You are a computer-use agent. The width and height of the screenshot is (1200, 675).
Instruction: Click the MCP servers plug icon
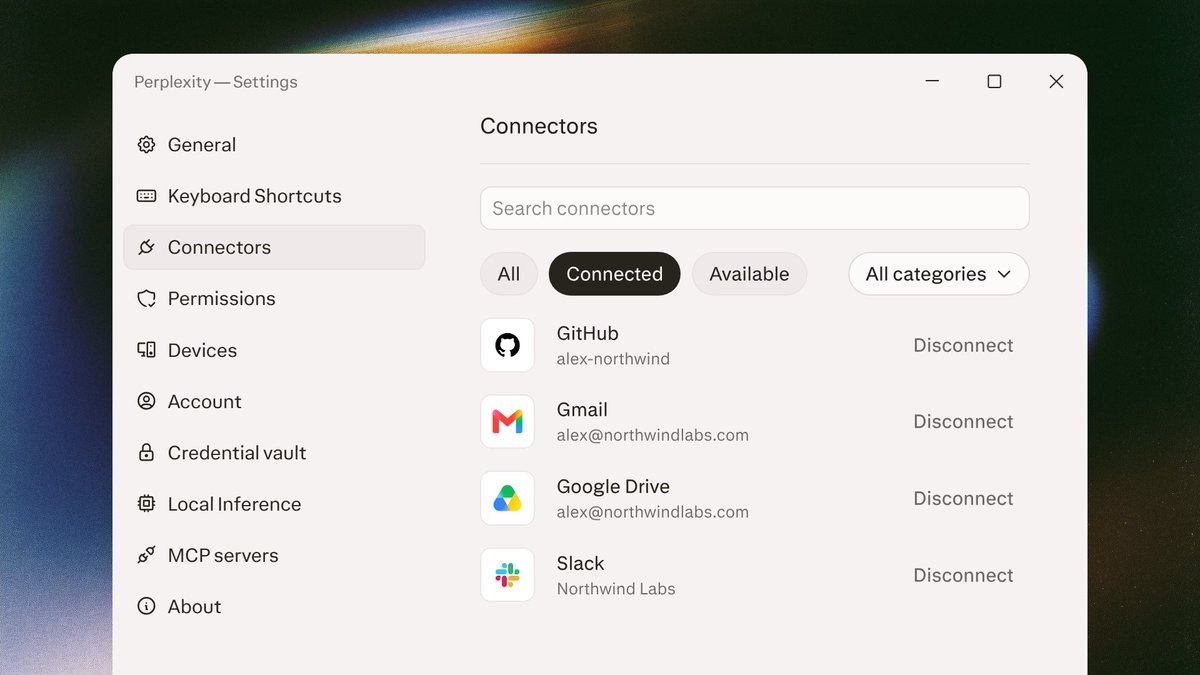coord(146,555)
